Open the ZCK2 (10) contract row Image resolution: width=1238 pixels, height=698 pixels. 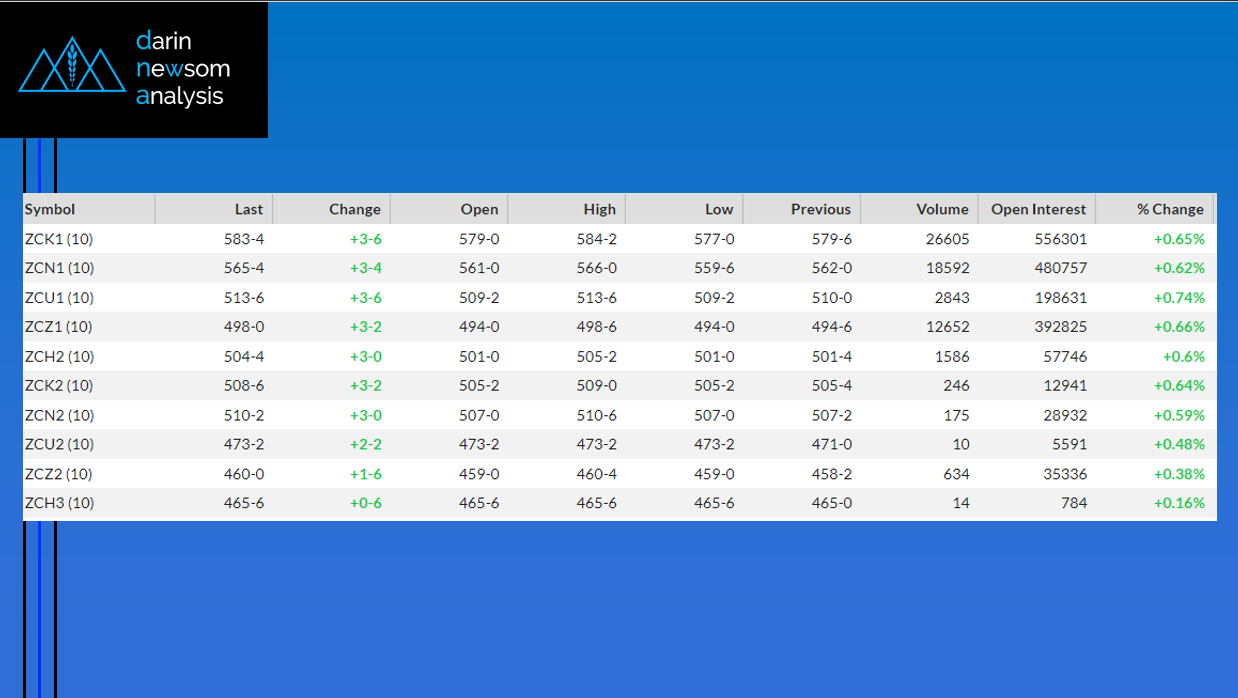tap(59, 386)
